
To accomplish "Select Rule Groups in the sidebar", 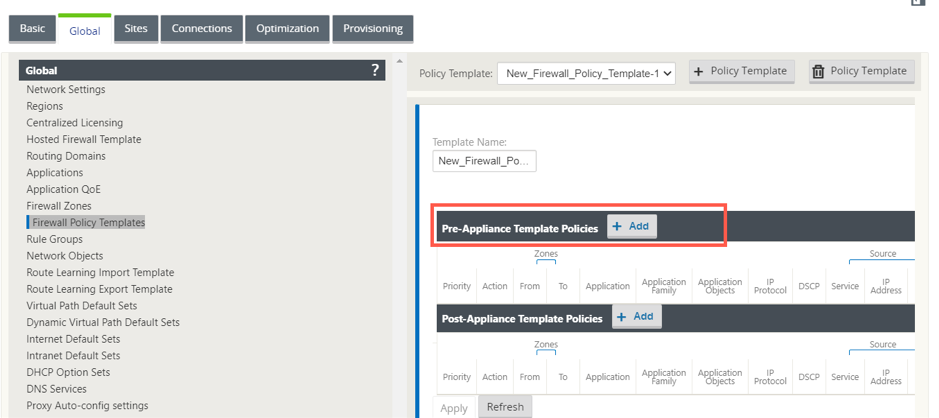I will pyautogui.click(x=54, y=239).
